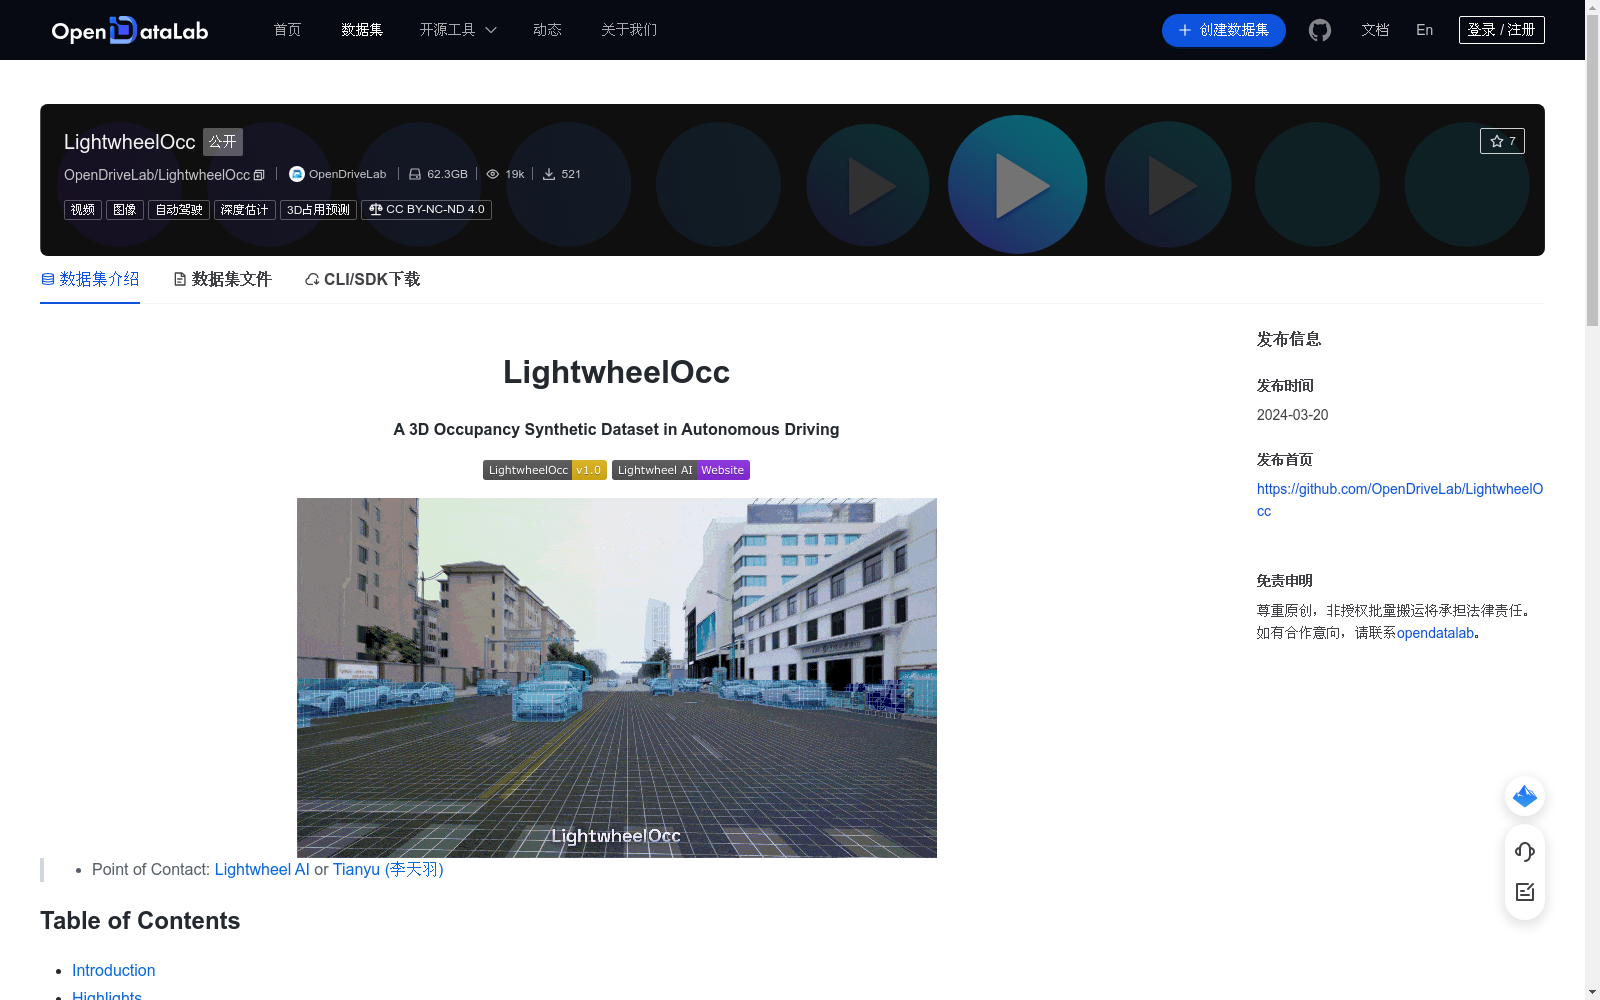Image resolution: width=1600 pixels, height=1000 pixels.
Task: Open the opendatalab contact link
Action: [x=1436, y=633]
